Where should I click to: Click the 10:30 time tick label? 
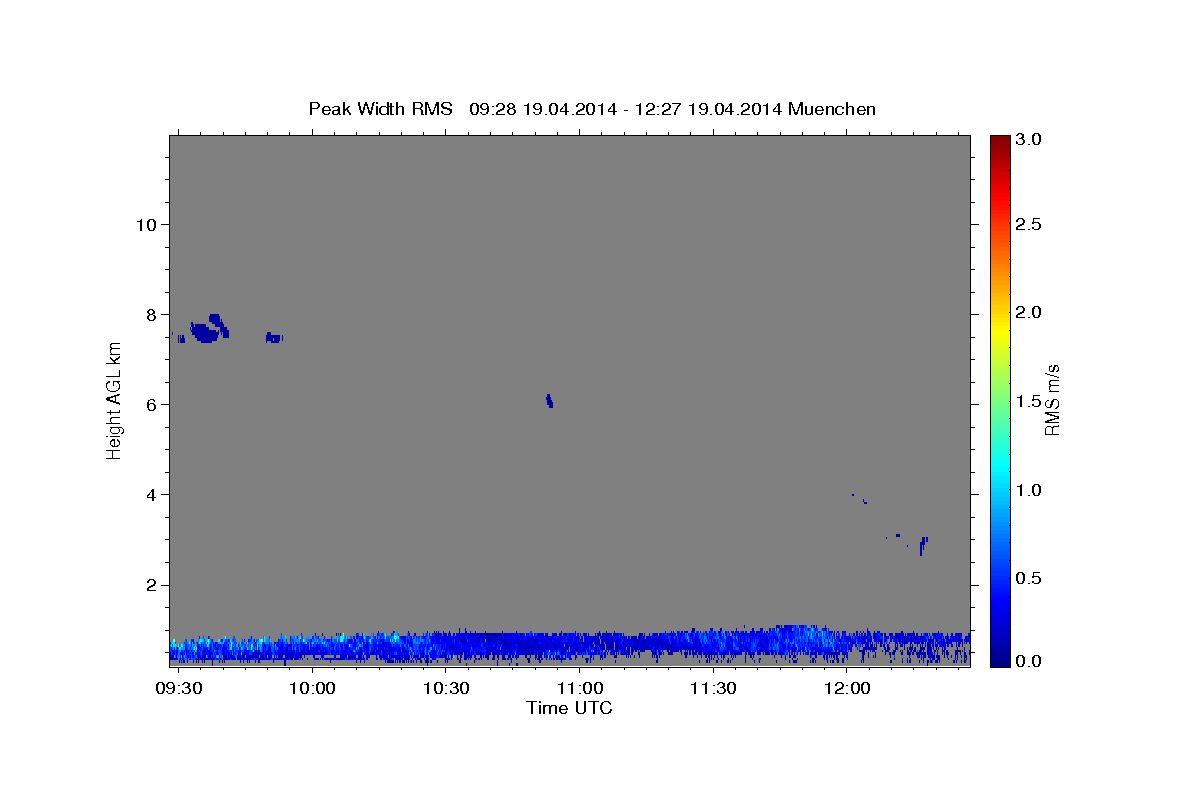click(x=447, y=689)
